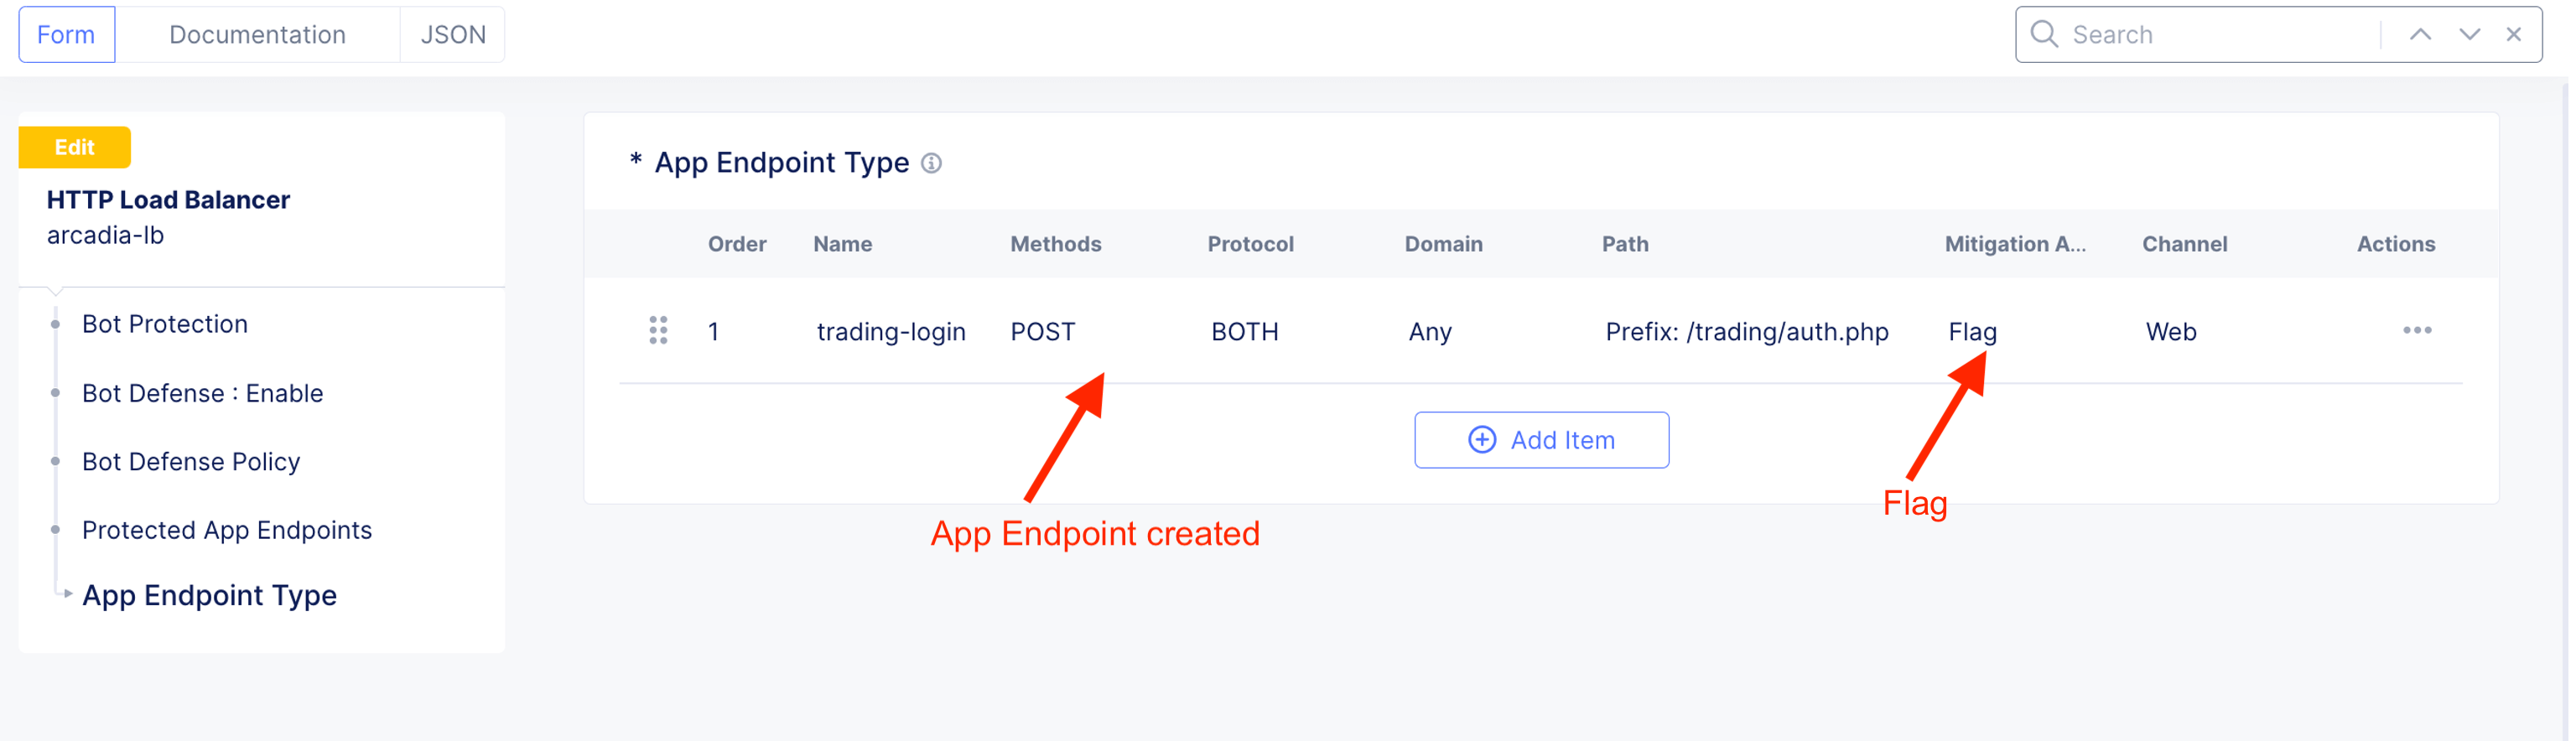Viewport: 2576px width, 741px height.
Task: Switch to the JSON tab
Action: click(453, 35)
